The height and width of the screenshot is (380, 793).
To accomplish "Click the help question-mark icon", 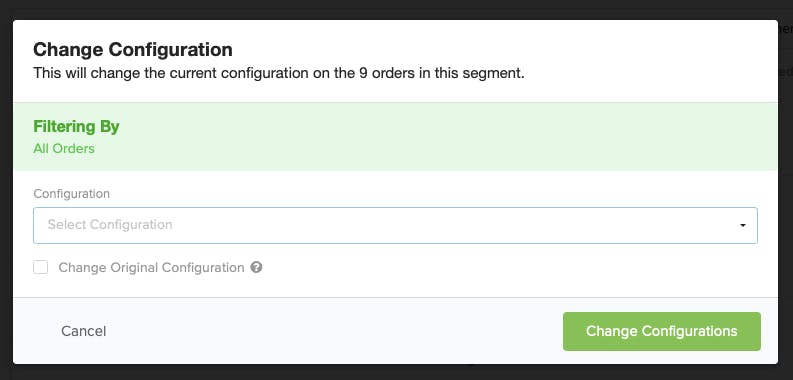I will 256,267.
